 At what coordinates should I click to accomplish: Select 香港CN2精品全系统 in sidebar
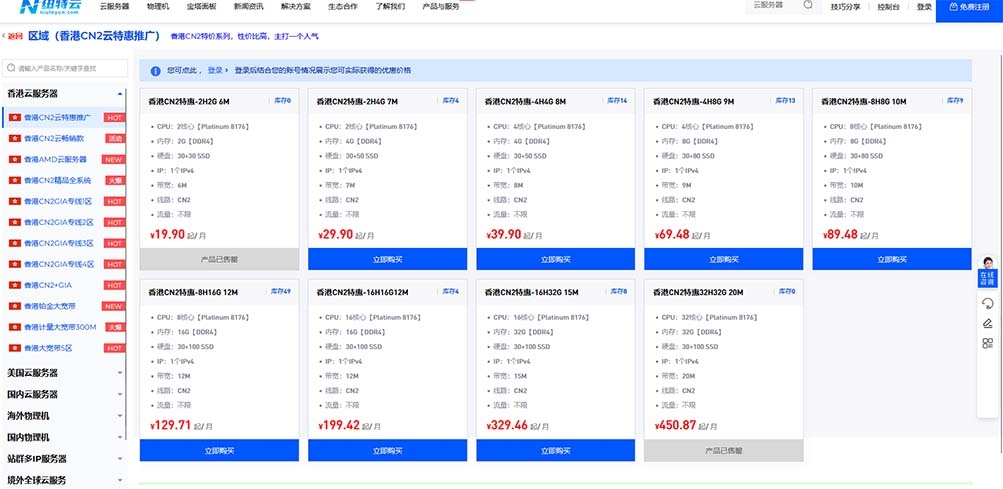point(58,180)
